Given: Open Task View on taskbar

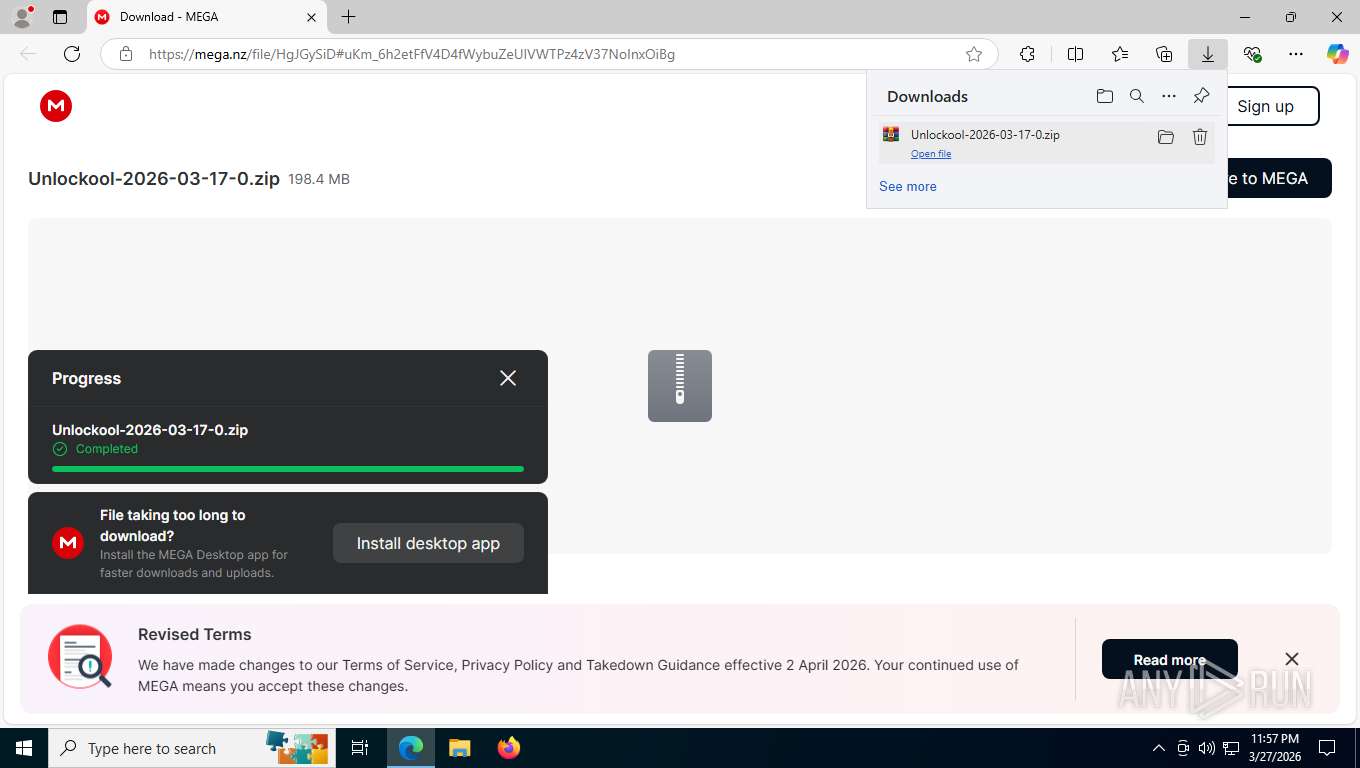Looking at the screenshot, I should [360, 748].
